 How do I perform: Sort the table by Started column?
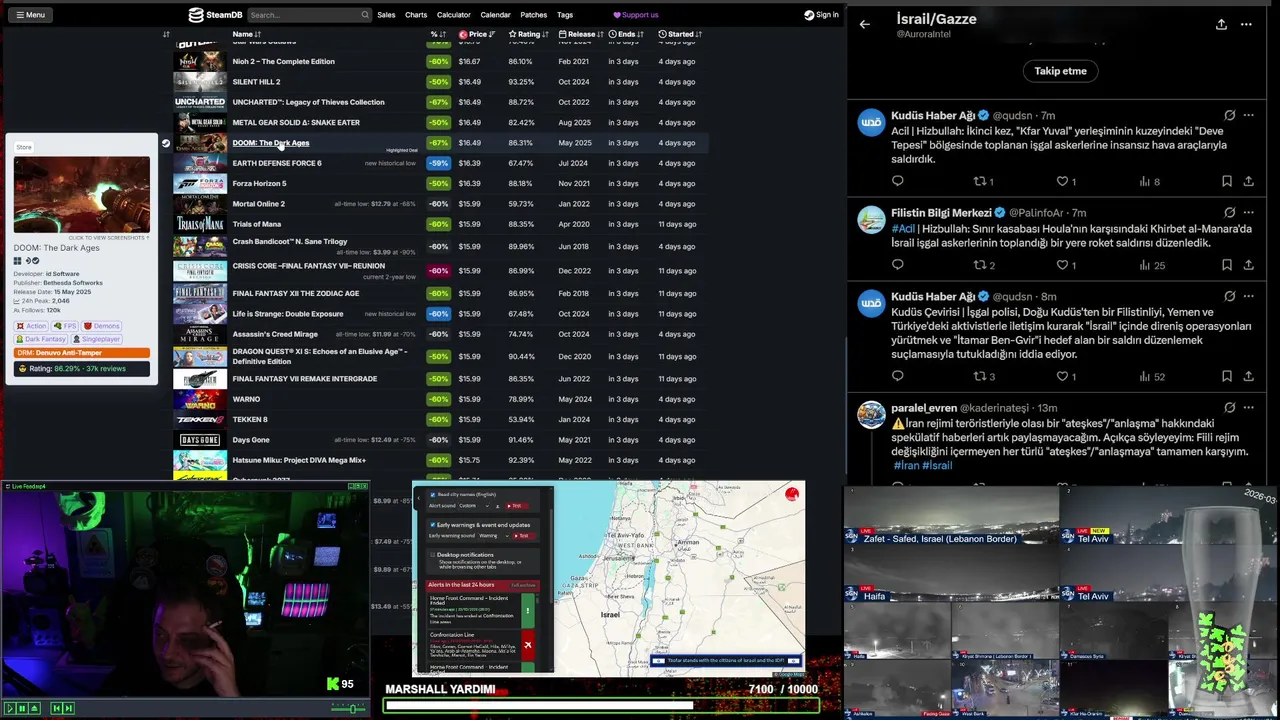(680, 34)
